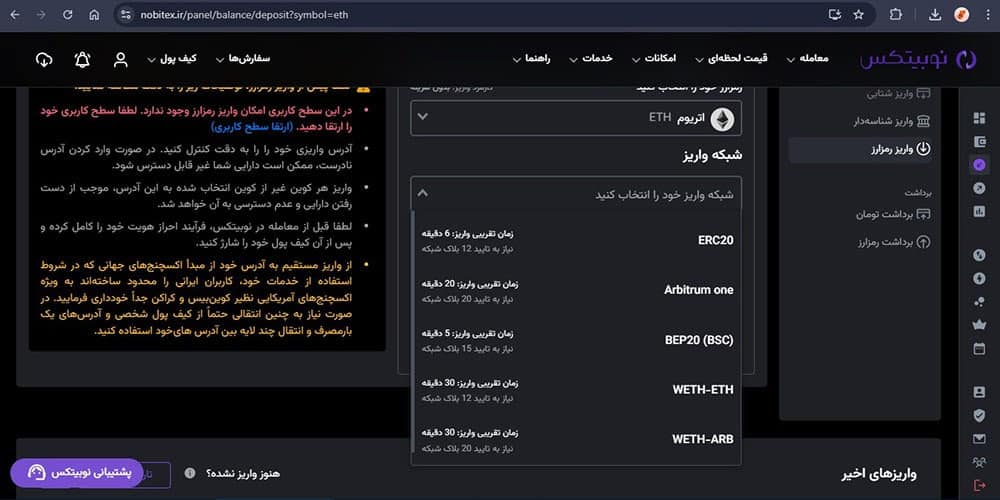Screen dimensions: 1000x500
Task: Click the network list scrollbar
Action: pos(413,332)
